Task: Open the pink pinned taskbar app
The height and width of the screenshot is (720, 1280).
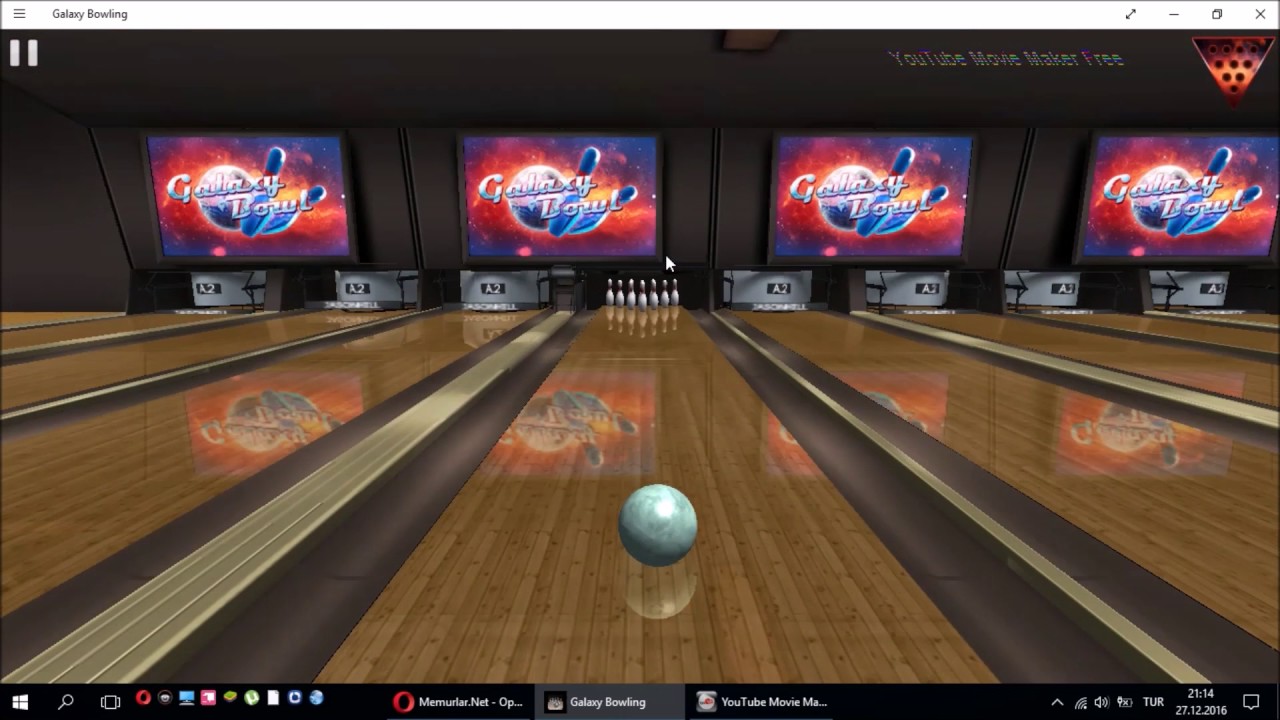Action: (208, 698)
